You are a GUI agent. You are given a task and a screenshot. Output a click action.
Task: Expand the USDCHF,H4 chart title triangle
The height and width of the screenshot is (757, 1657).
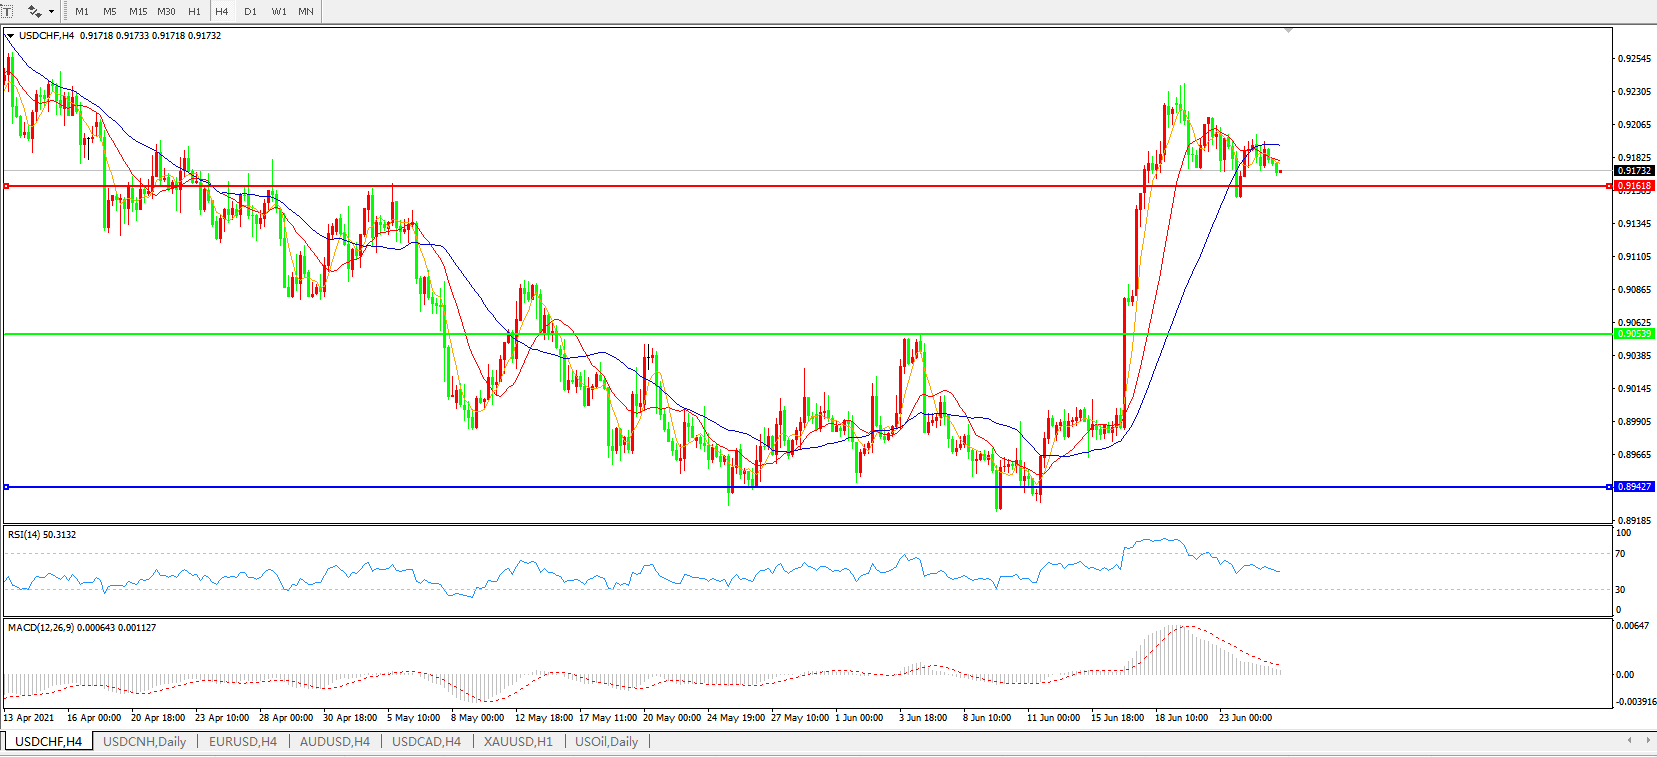tap(10, 36)
